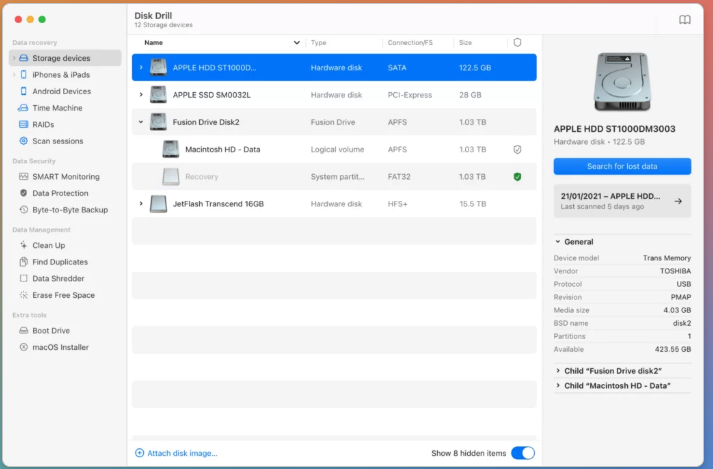Click the Fusion Drive type cell

(333, 122)
